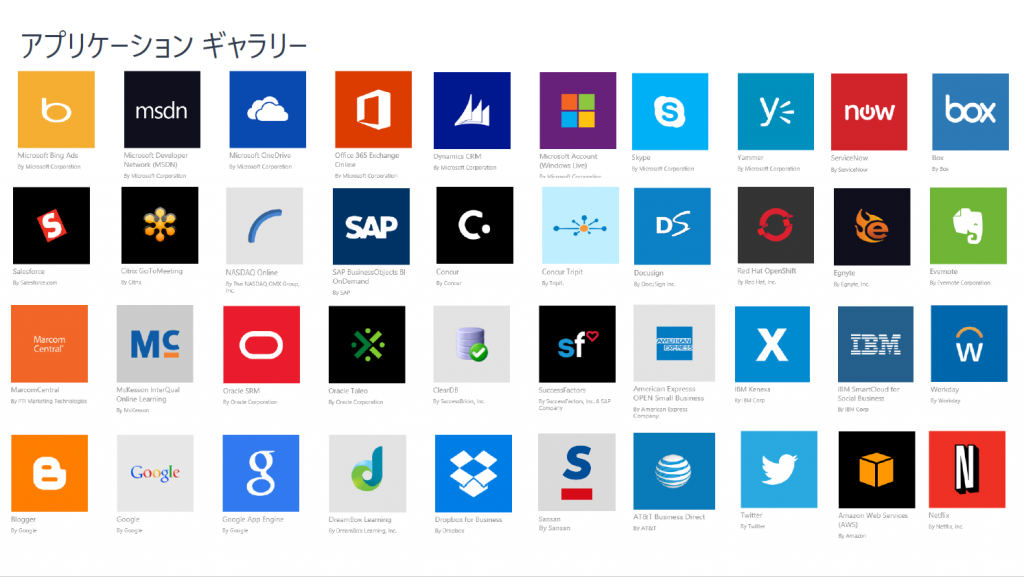
Task: Click the green Evernote elephant icon
Action: (968, 226)
